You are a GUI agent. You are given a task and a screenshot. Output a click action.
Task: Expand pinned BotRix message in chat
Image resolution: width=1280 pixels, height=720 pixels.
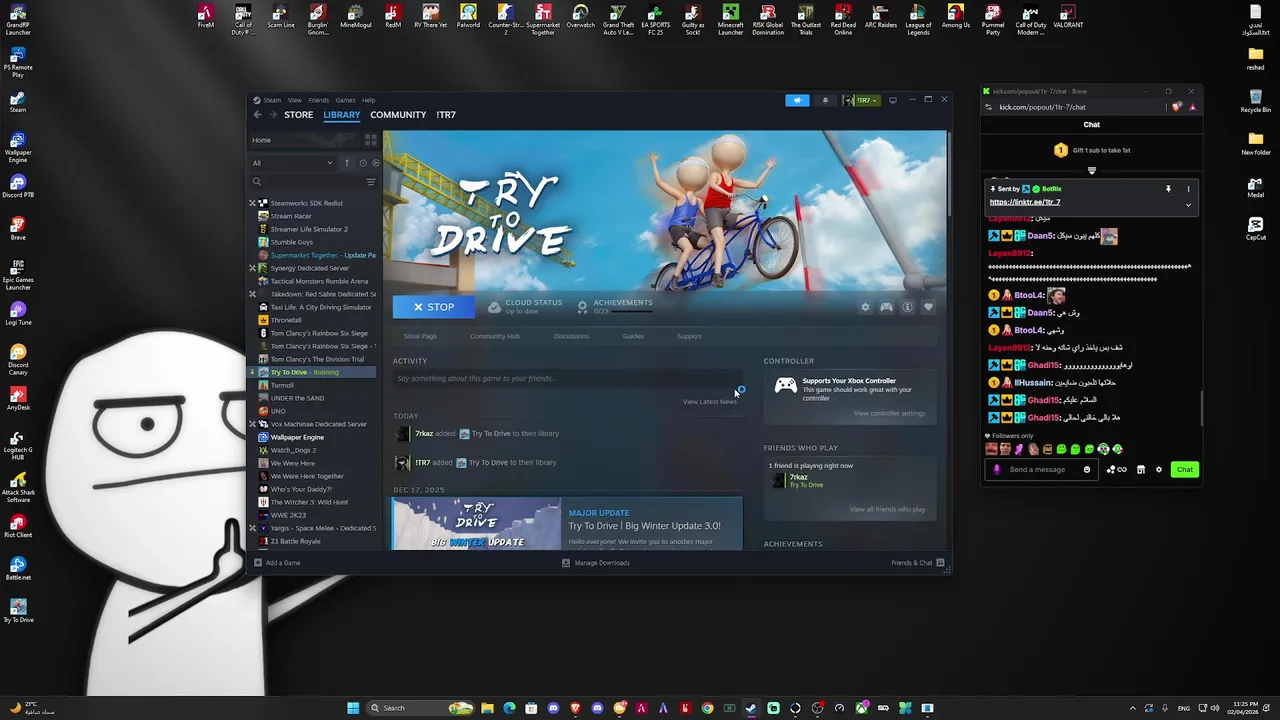(1188, 205)
